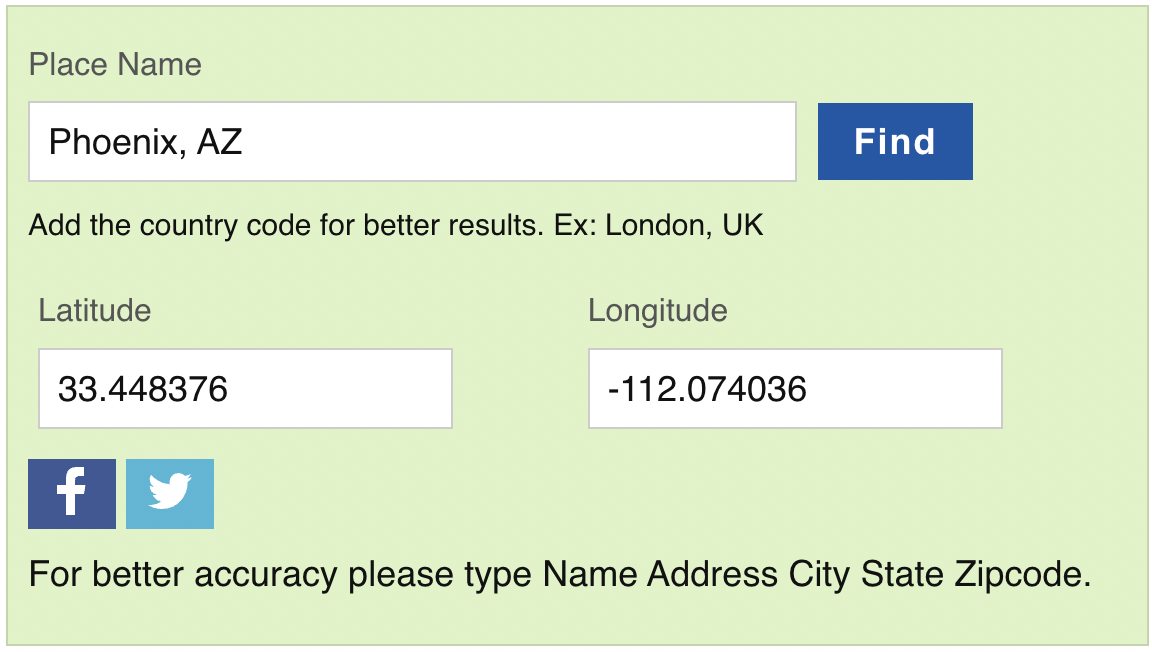This screenshot has width=1152, height=652.
Task: Click the Find button
Action: tap(894, 141)
